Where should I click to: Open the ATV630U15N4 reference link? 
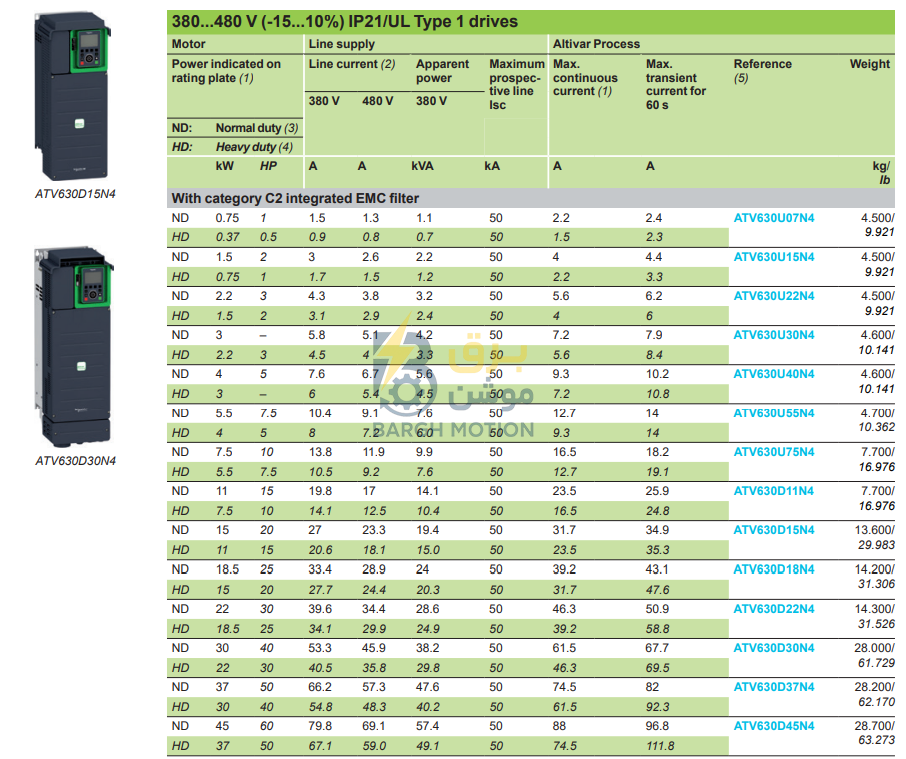pyautogui.click(x=774, y=257)
